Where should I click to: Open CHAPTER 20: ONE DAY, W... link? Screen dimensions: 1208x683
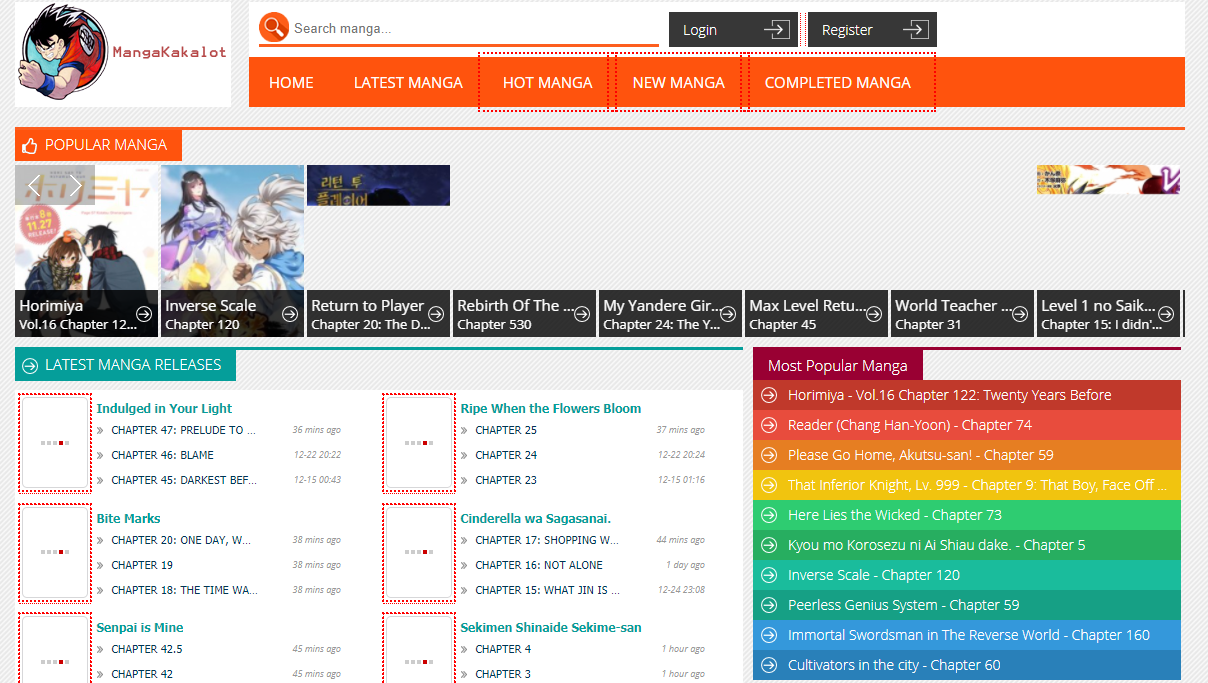(x=181, y=540)
